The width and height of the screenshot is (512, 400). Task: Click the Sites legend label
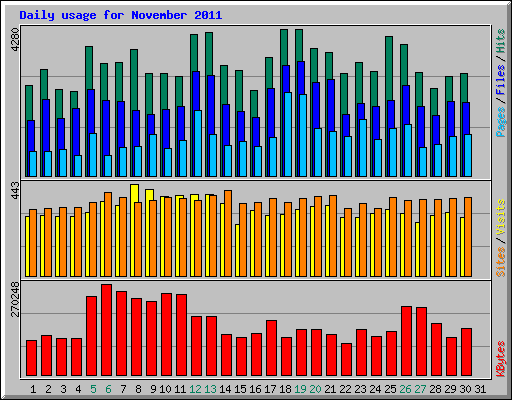pyautogui.click(x=501, y=262)
